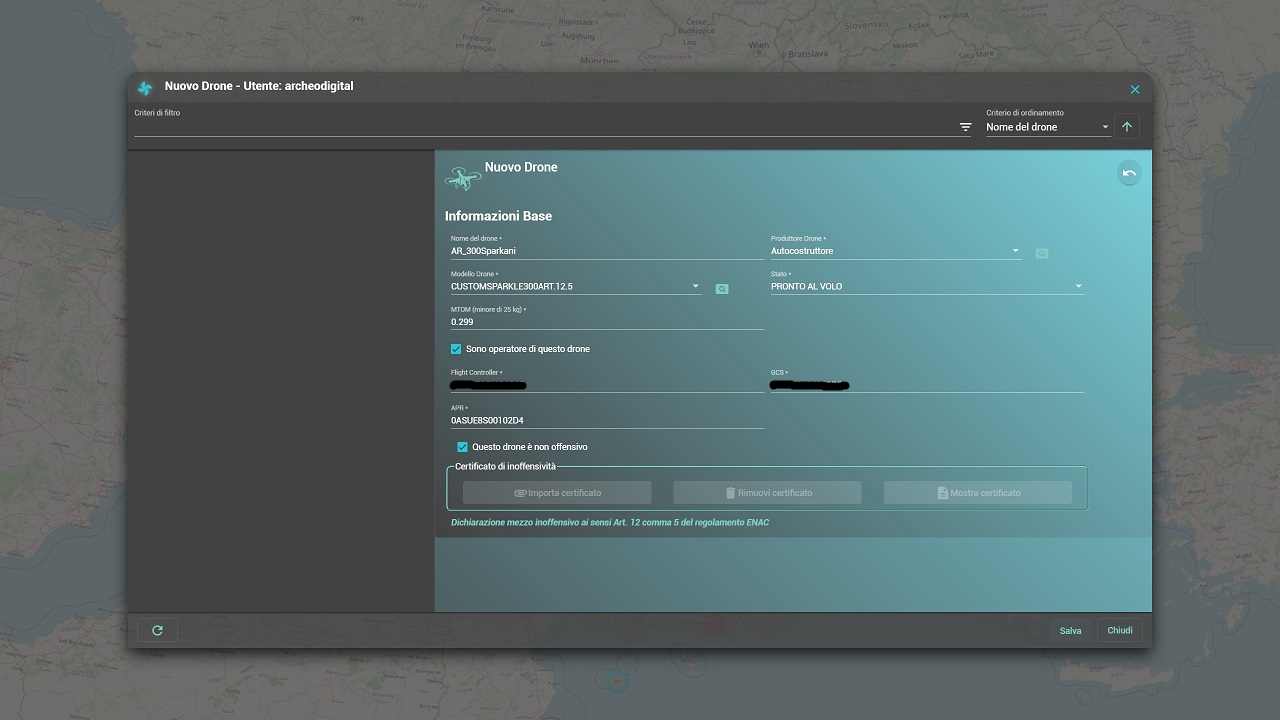
Task: Expand the Produttore Drone dropdown
Action: coord(896,251)
